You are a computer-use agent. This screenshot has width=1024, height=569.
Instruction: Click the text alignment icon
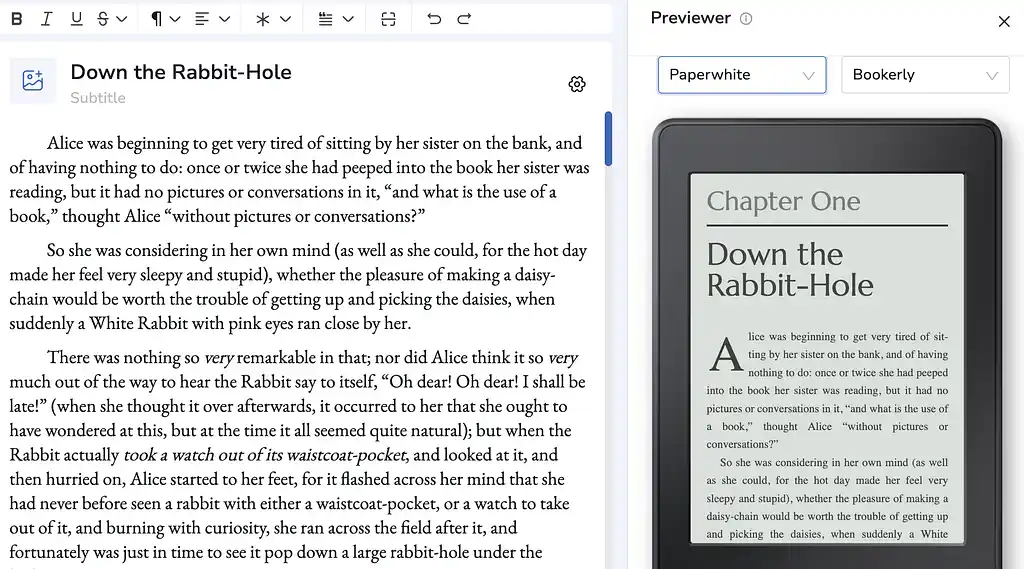pos(202,19)
